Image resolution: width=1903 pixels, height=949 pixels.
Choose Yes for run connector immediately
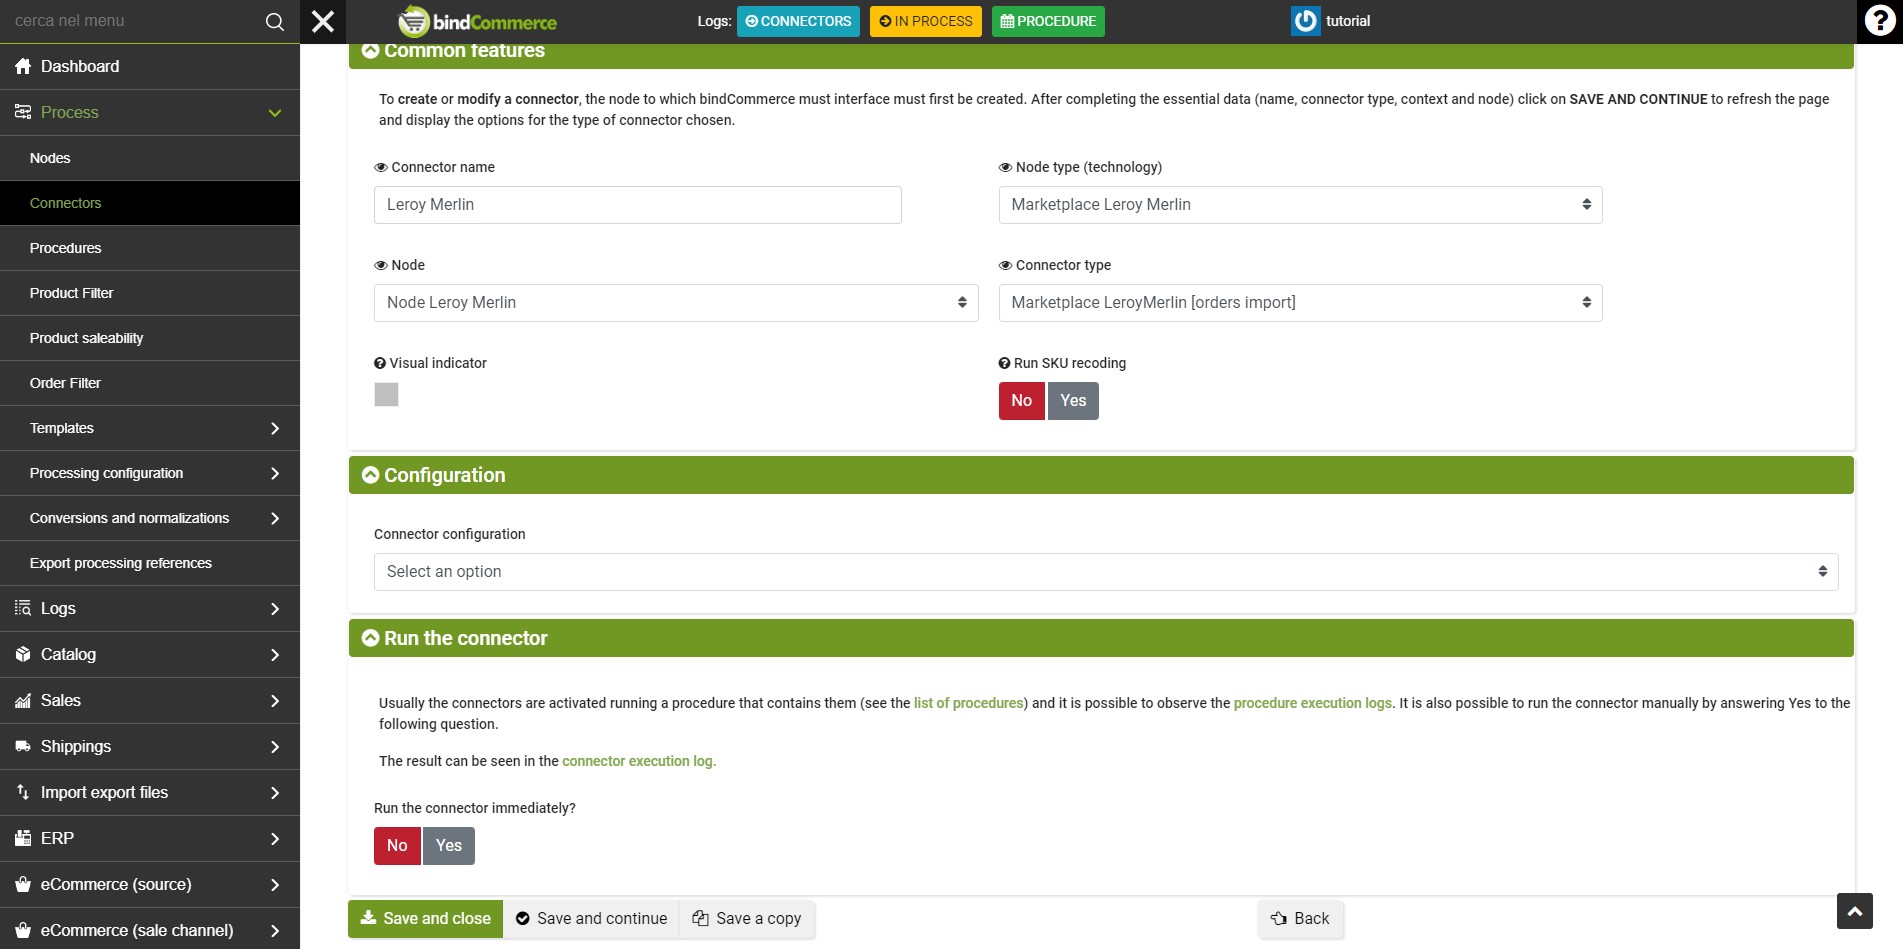[449, 846]
